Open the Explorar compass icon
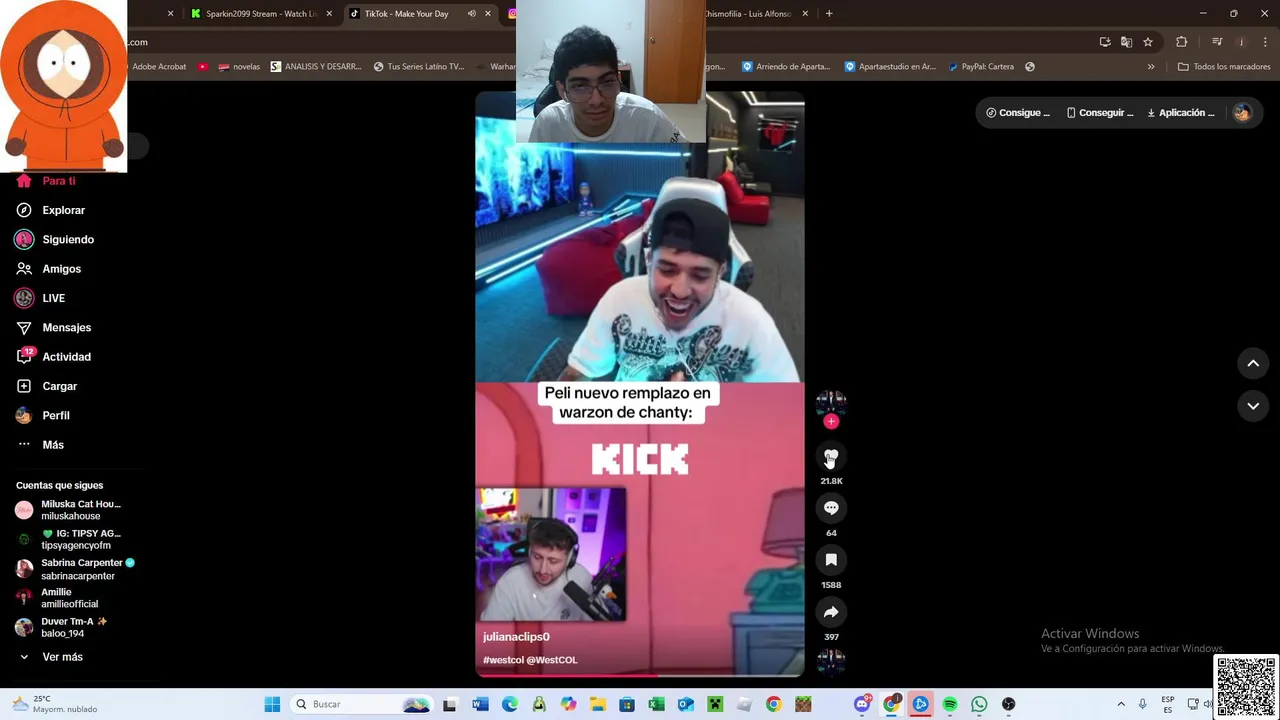This screenshot has height=720, width=1280. (x=24, y=210)
